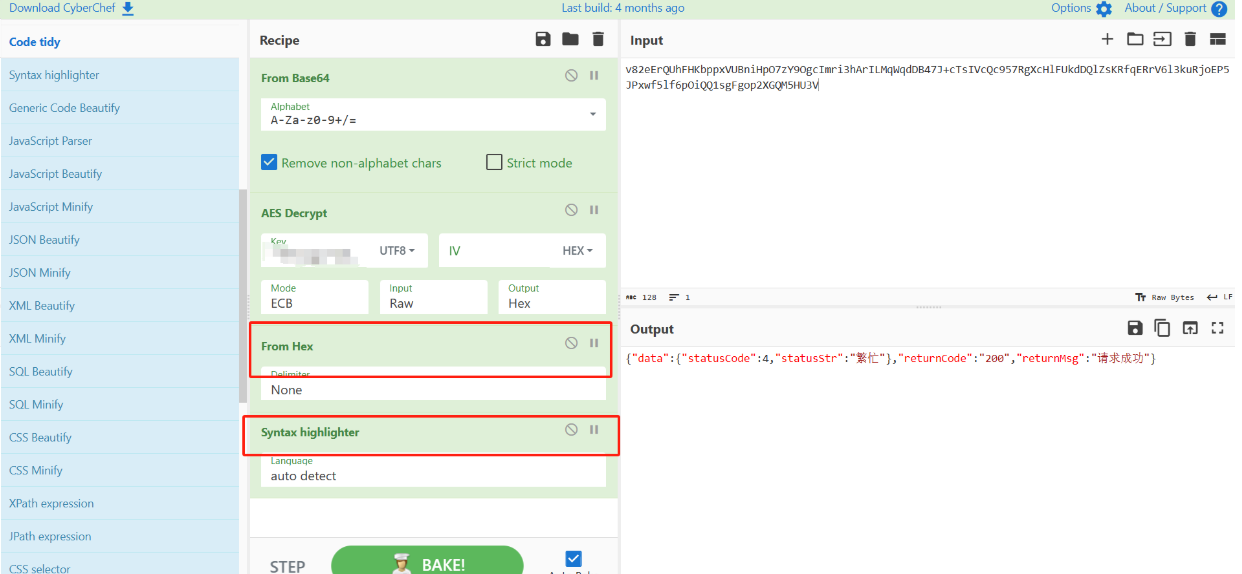This screenshot has width=1242, height=574.
Task: Open the Download CyberChef link
Action: point(60,9)
